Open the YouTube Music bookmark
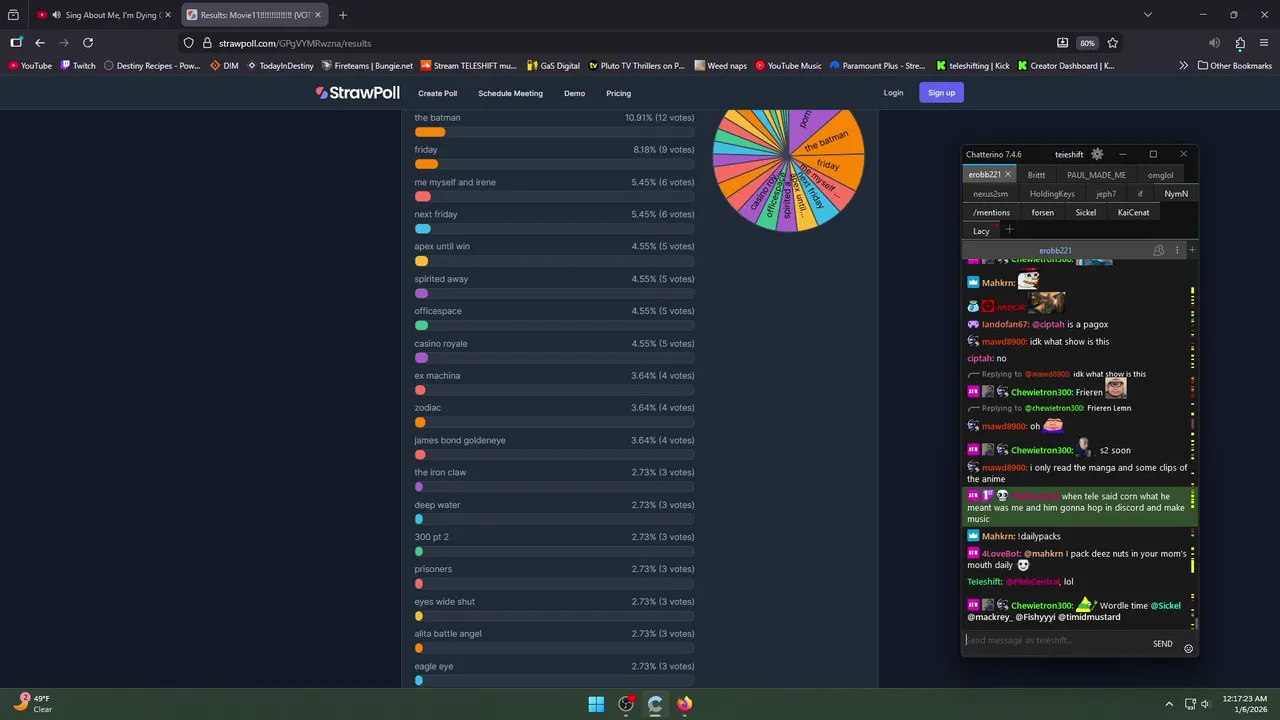Screen dimensions: 1280x720 coord(788,66)
